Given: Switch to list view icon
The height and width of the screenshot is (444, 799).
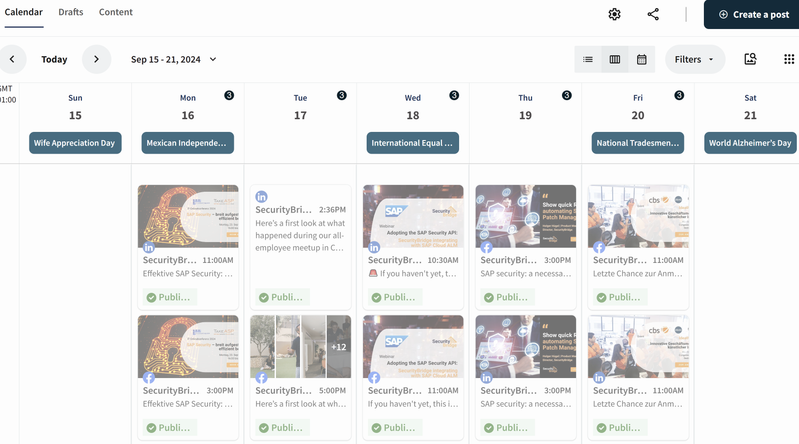Looking at the screenshot, I should (588, 59).
